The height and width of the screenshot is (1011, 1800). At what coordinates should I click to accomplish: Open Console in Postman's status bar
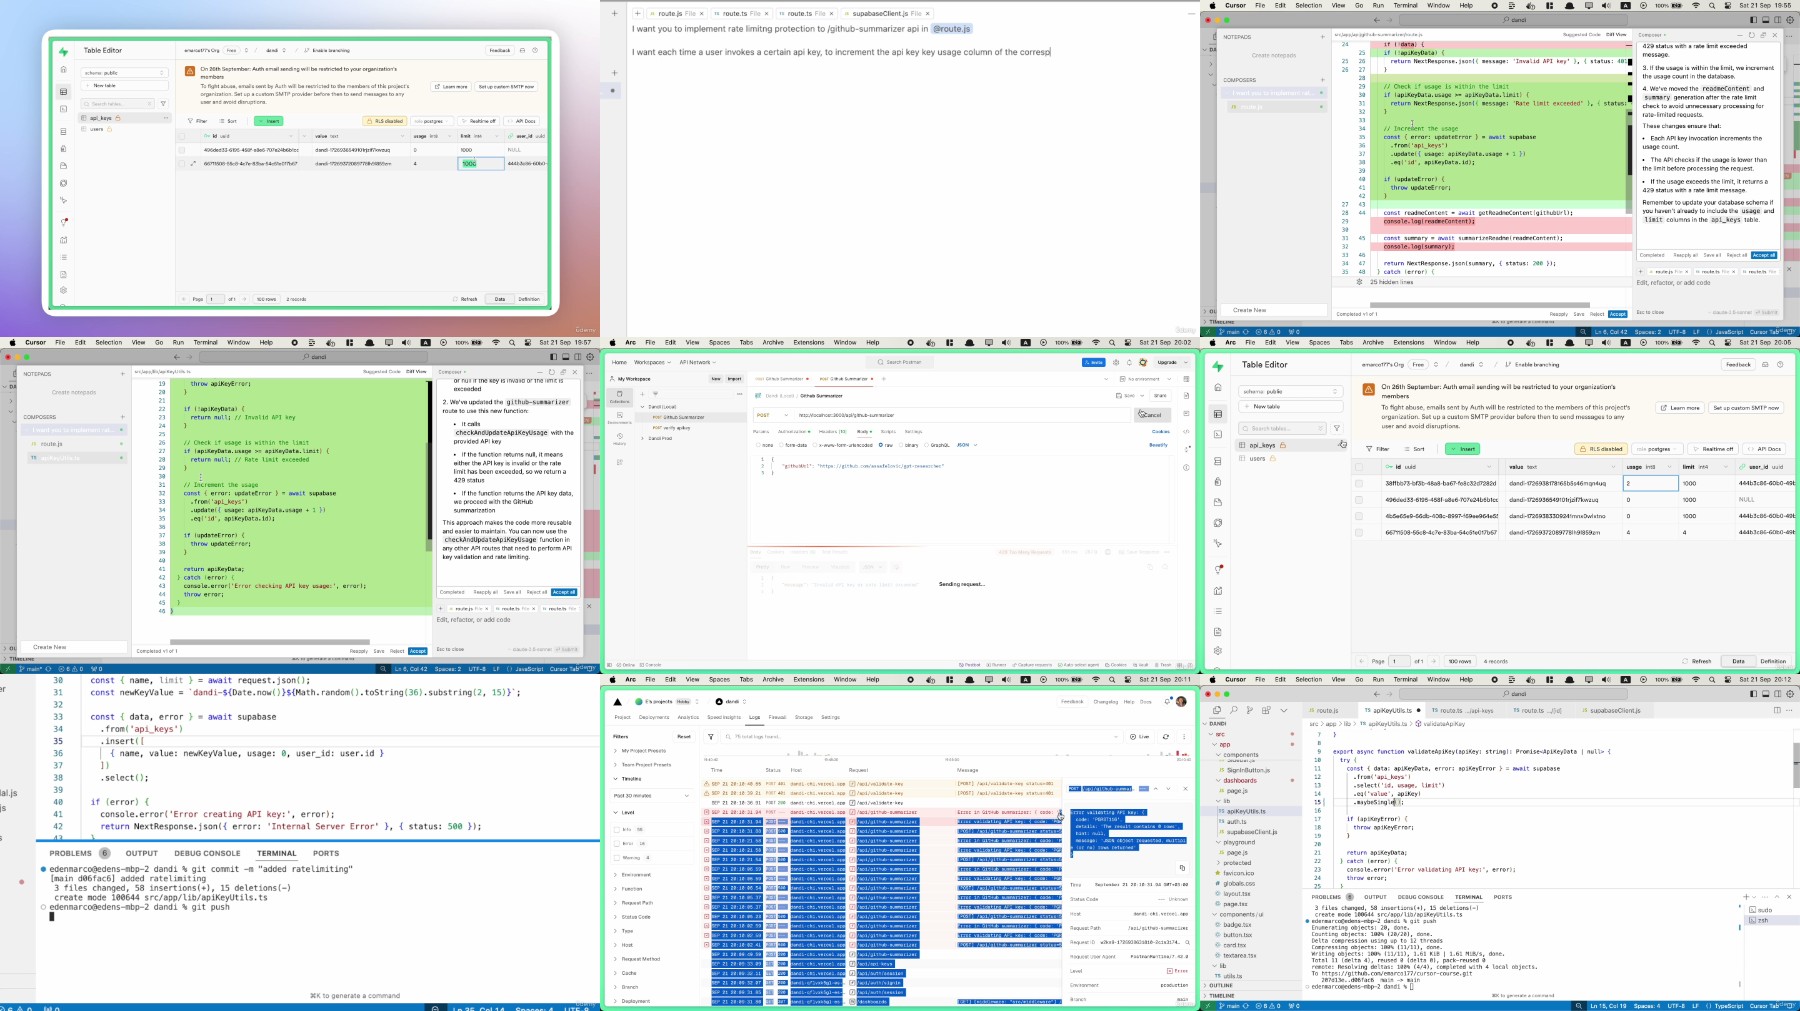click(651, 665)
